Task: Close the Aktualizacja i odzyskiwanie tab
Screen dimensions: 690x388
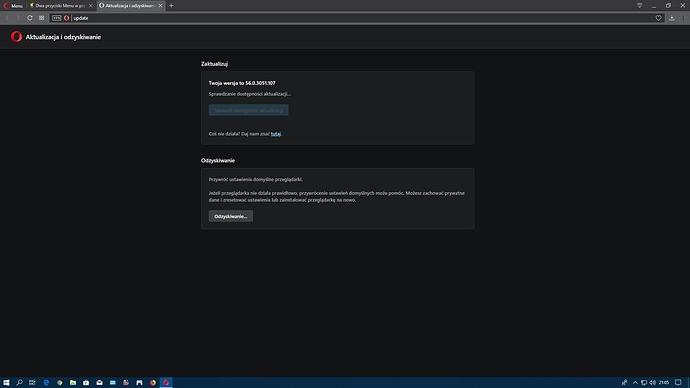Action: pos(160,6)
